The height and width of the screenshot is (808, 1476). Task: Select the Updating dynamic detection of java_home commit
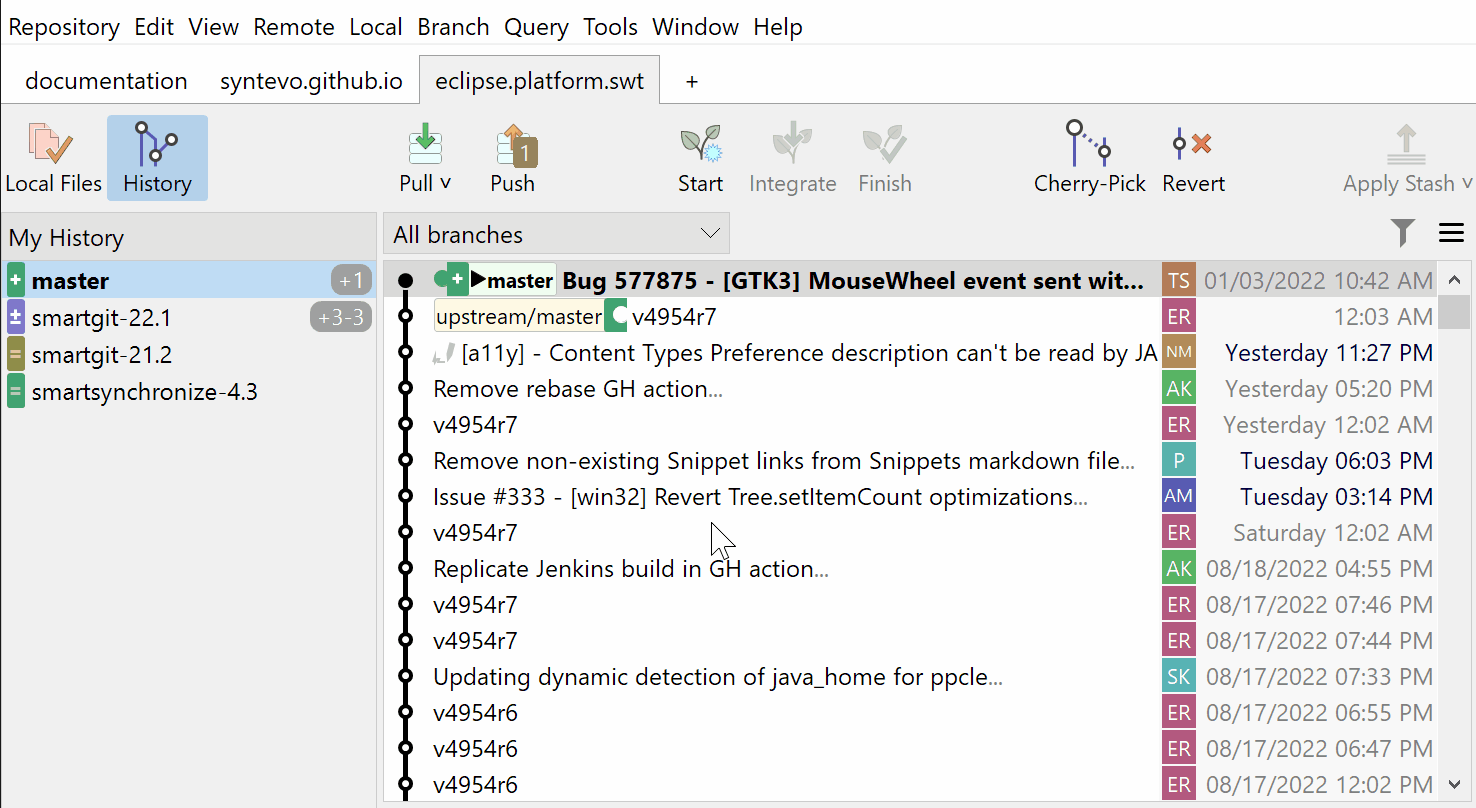910,677
